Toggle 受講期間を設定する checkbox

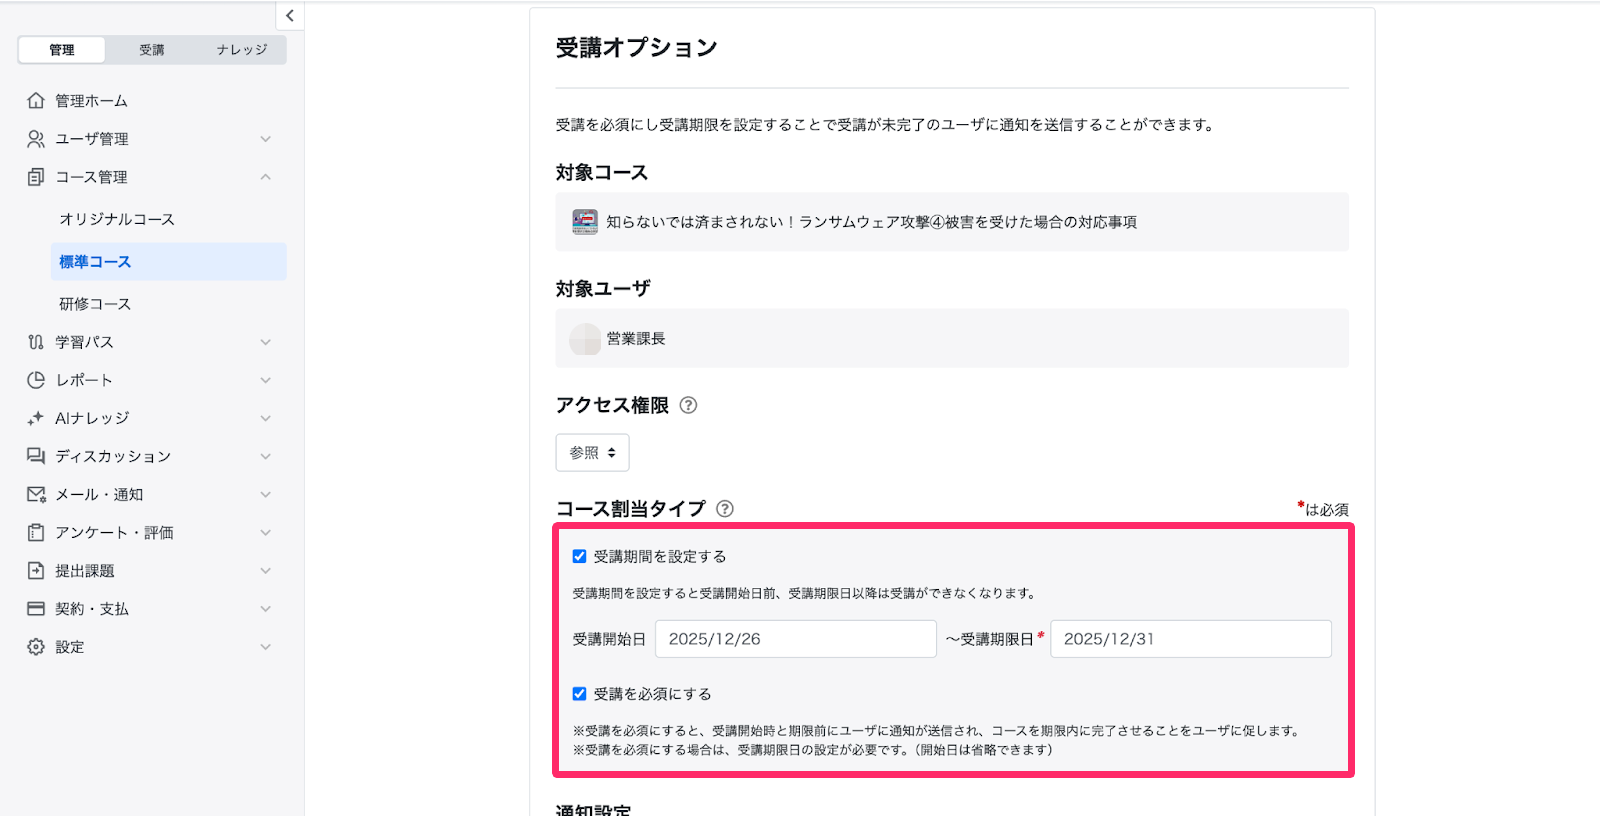coord(579,556)
